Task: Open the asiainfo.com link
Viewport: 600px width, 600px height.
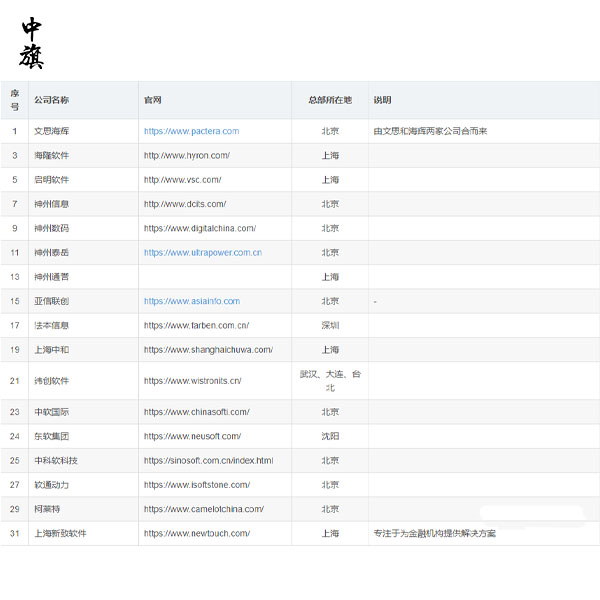Action: click(191, 301)
